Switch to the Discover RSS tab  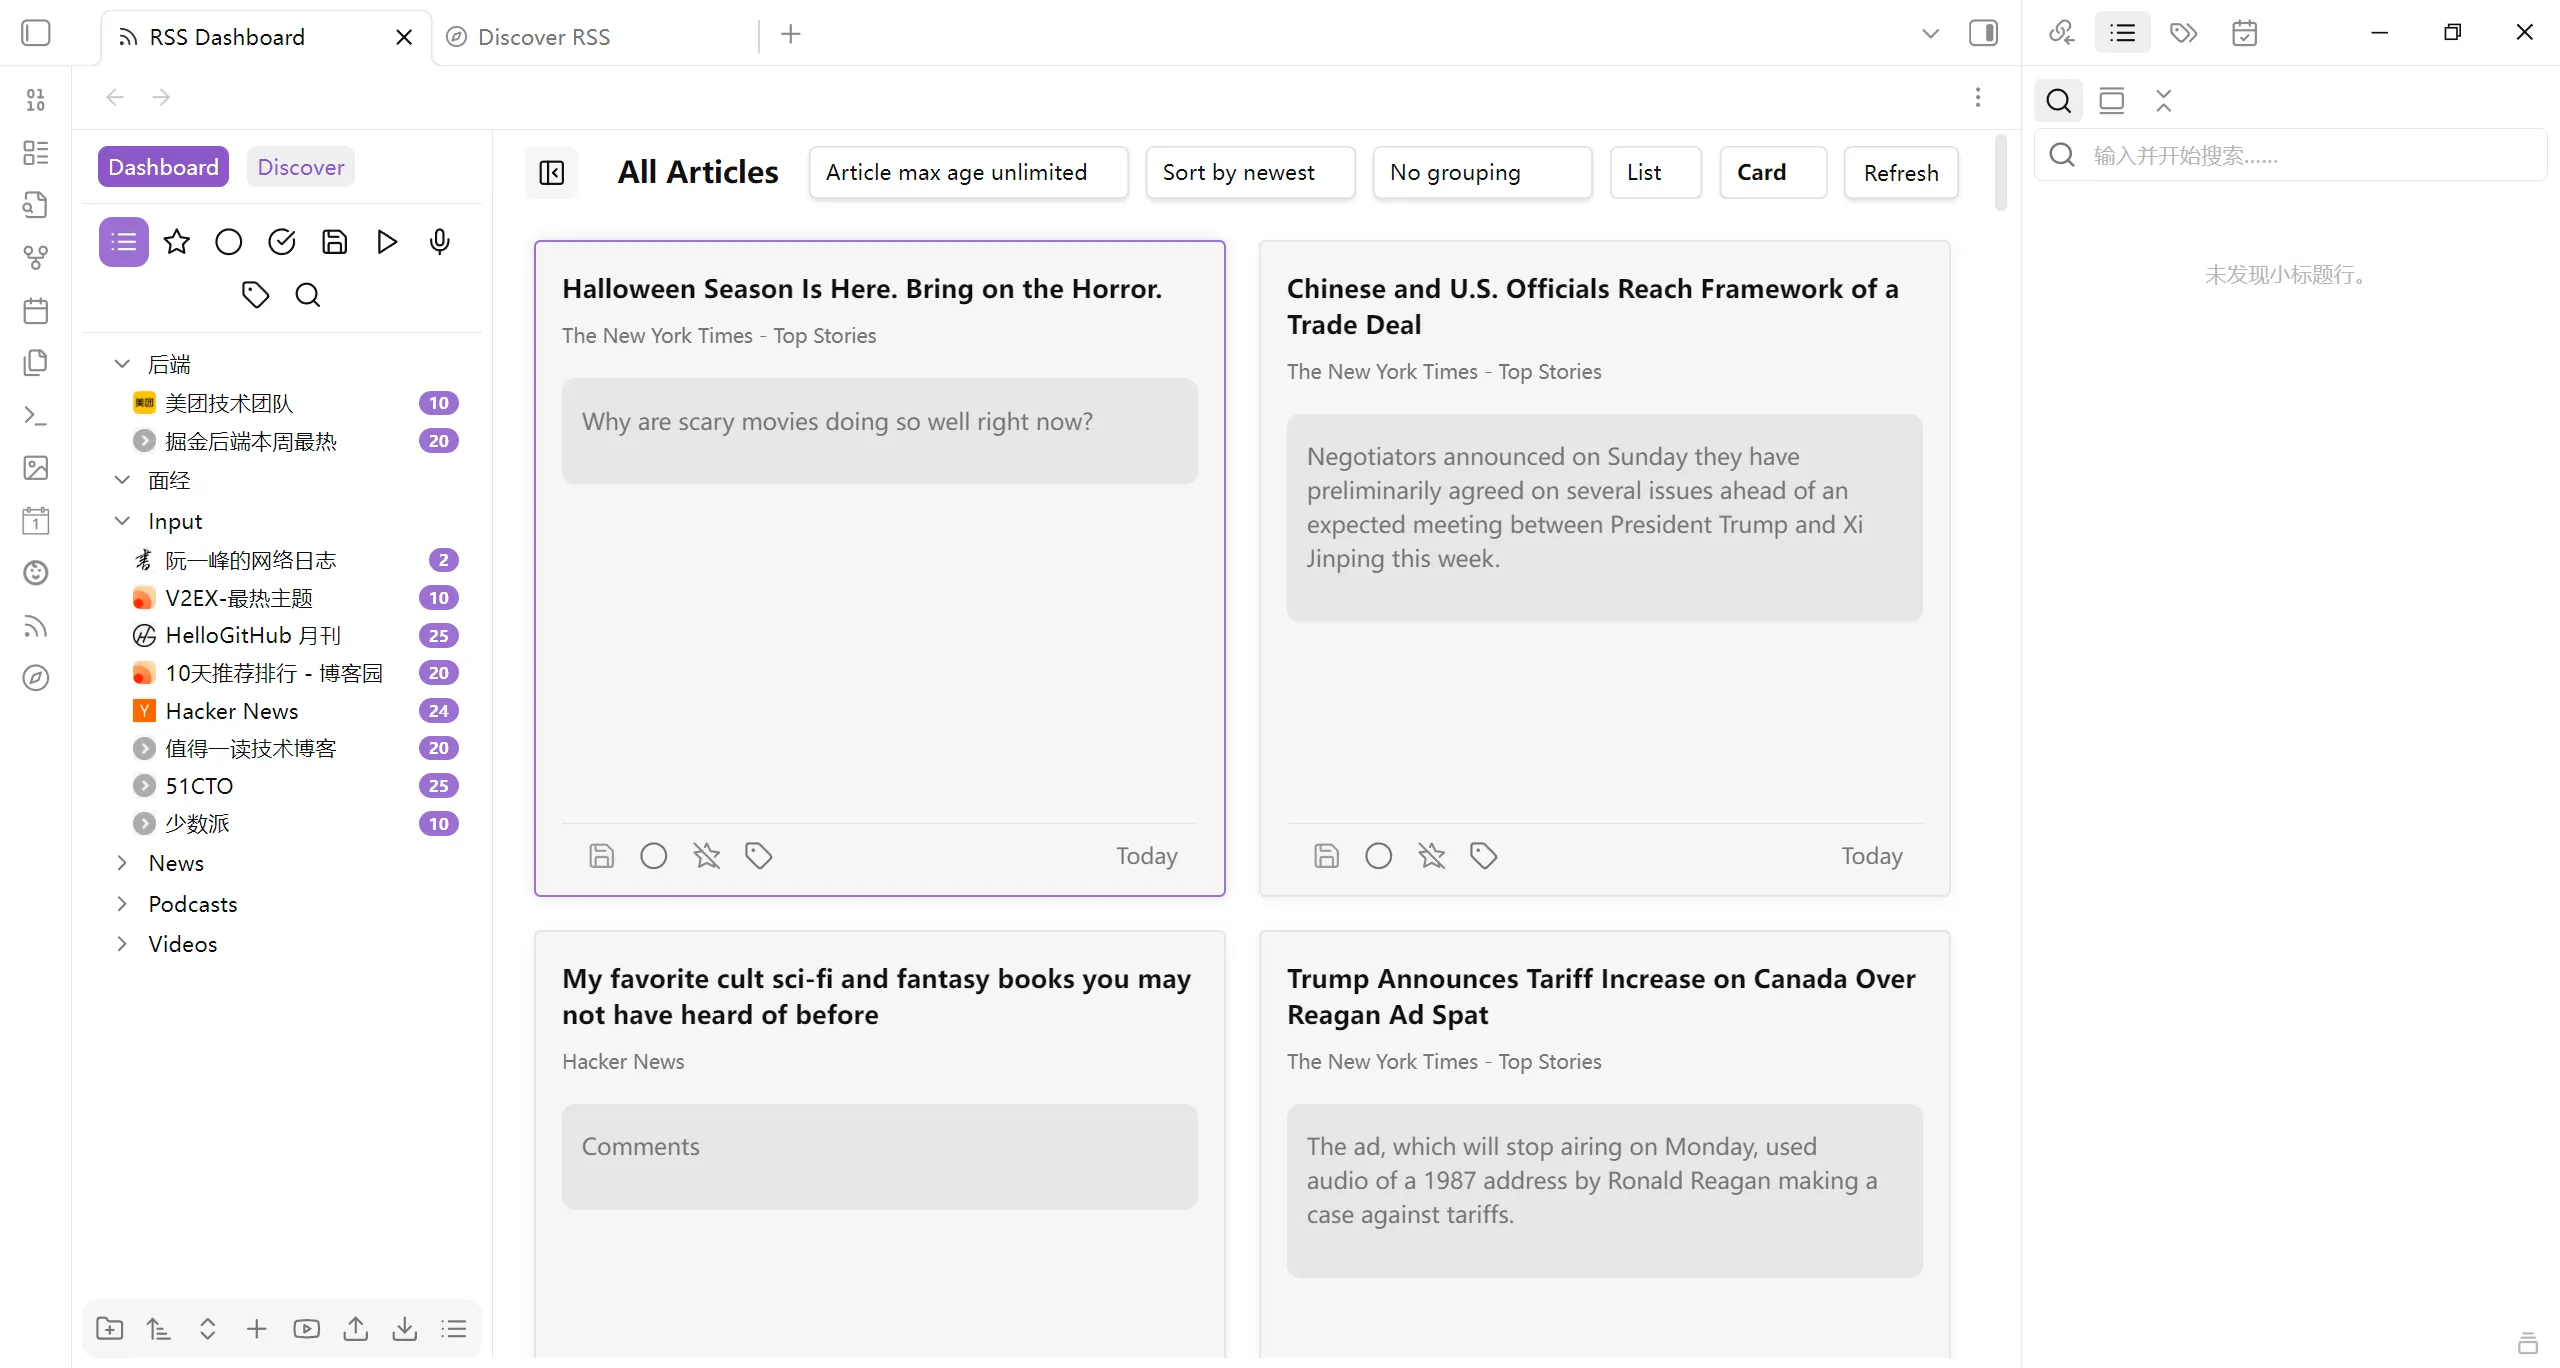coord(544,37)
